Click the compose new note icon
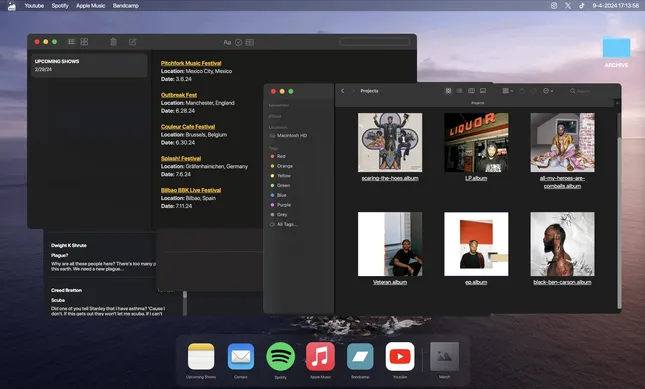The height and width of the screenshot is (389, 645). point(132,42)
